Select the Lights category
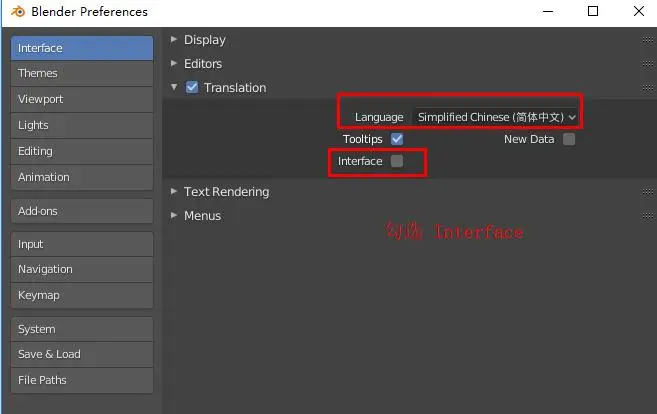 82,125
